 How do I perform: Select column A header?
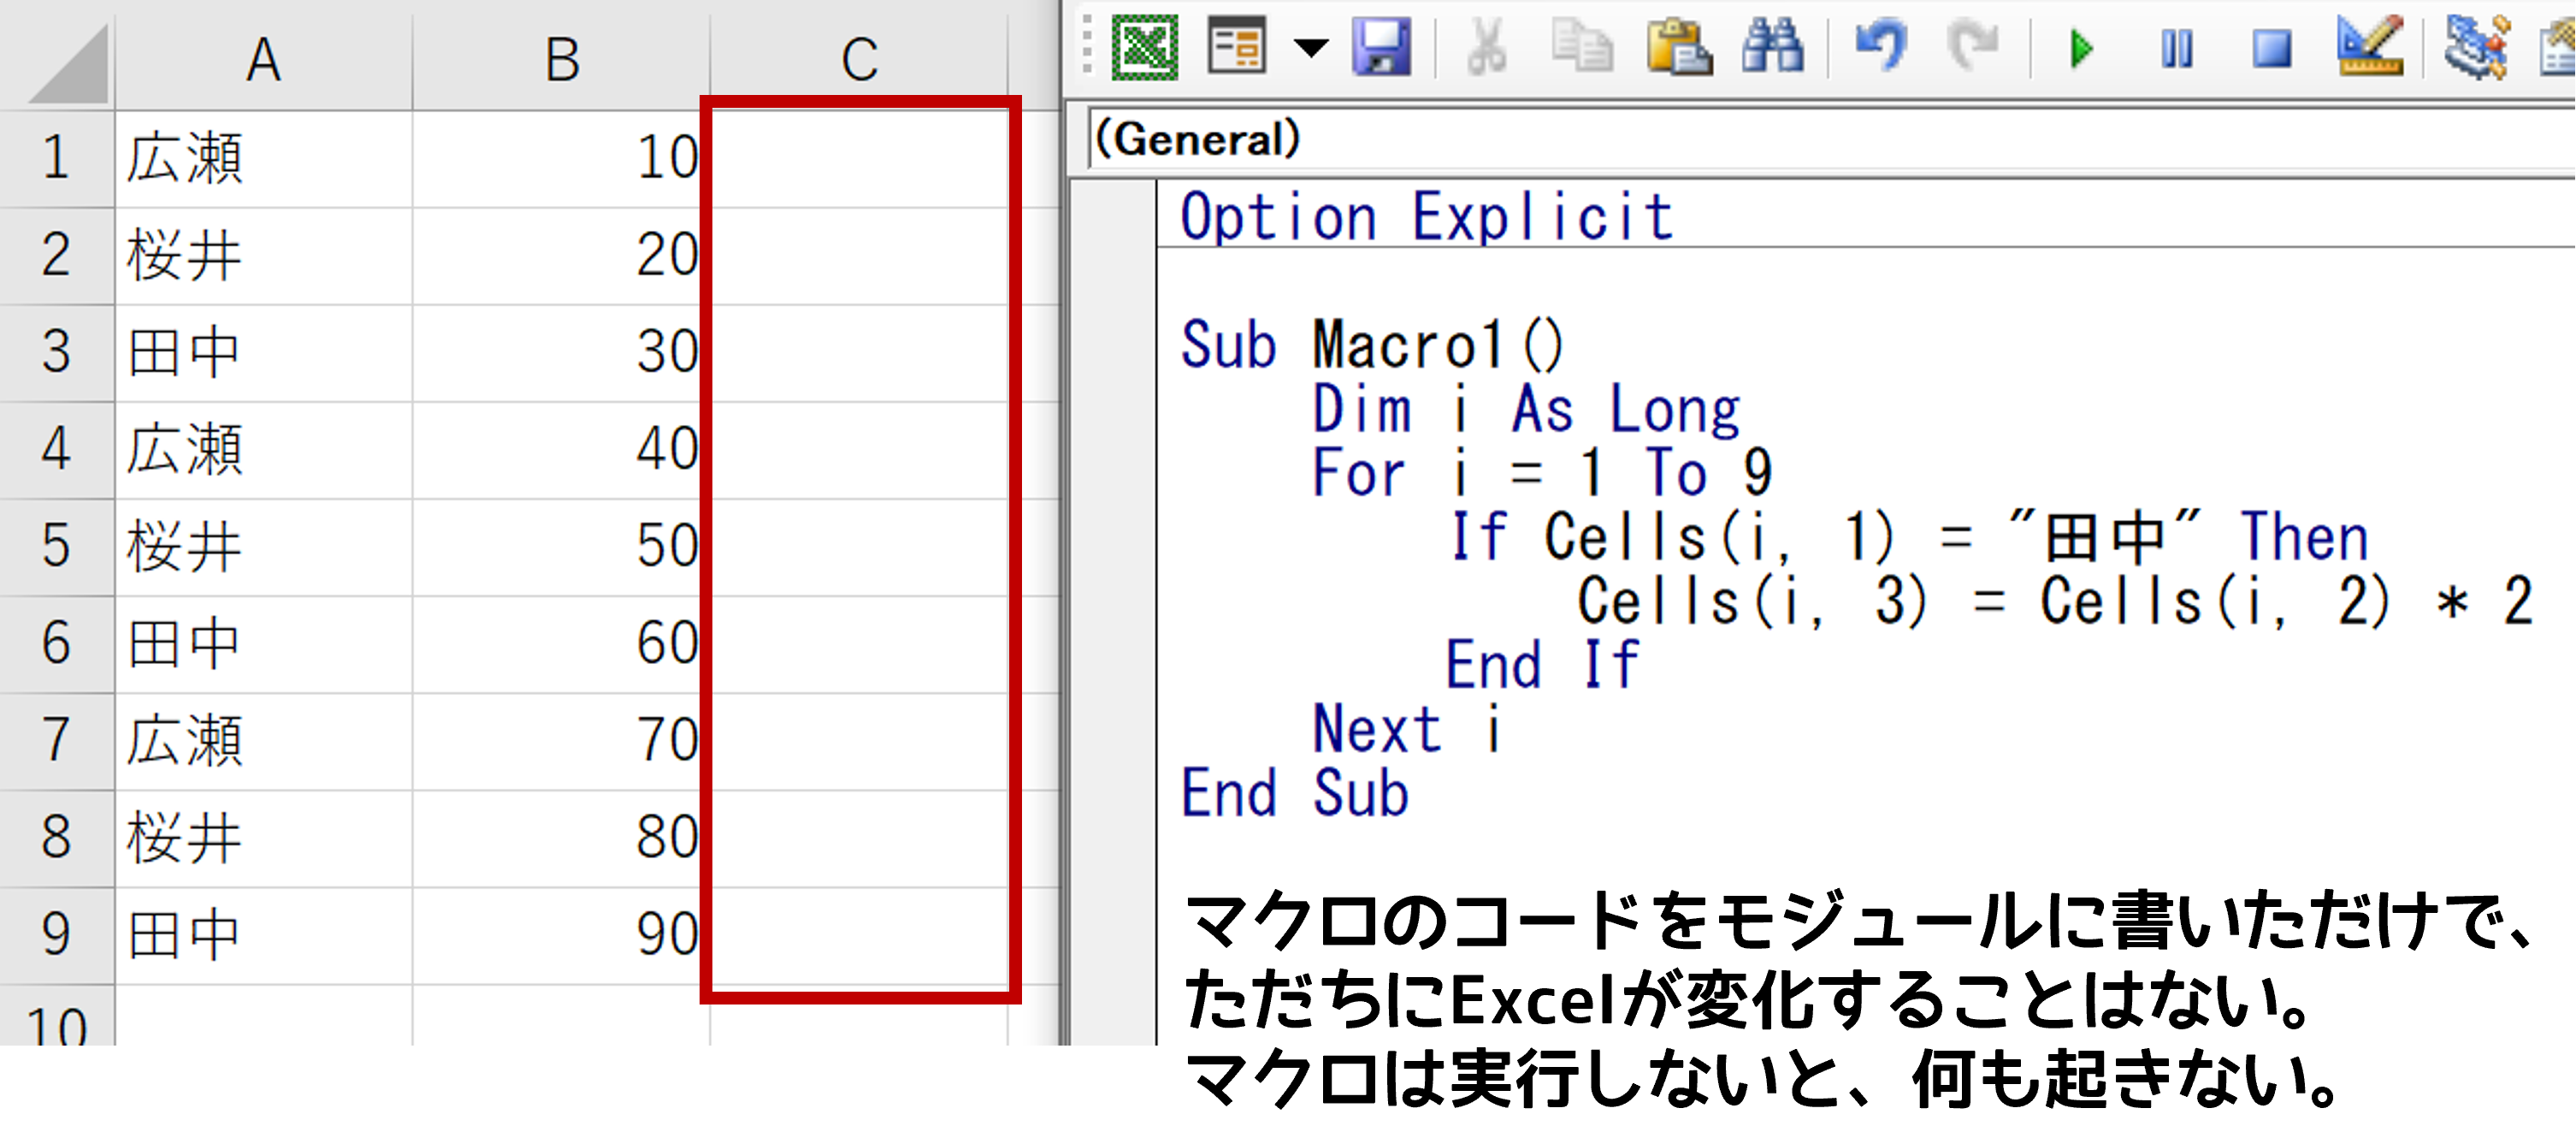pyautogui.click(x=264, y=59)
